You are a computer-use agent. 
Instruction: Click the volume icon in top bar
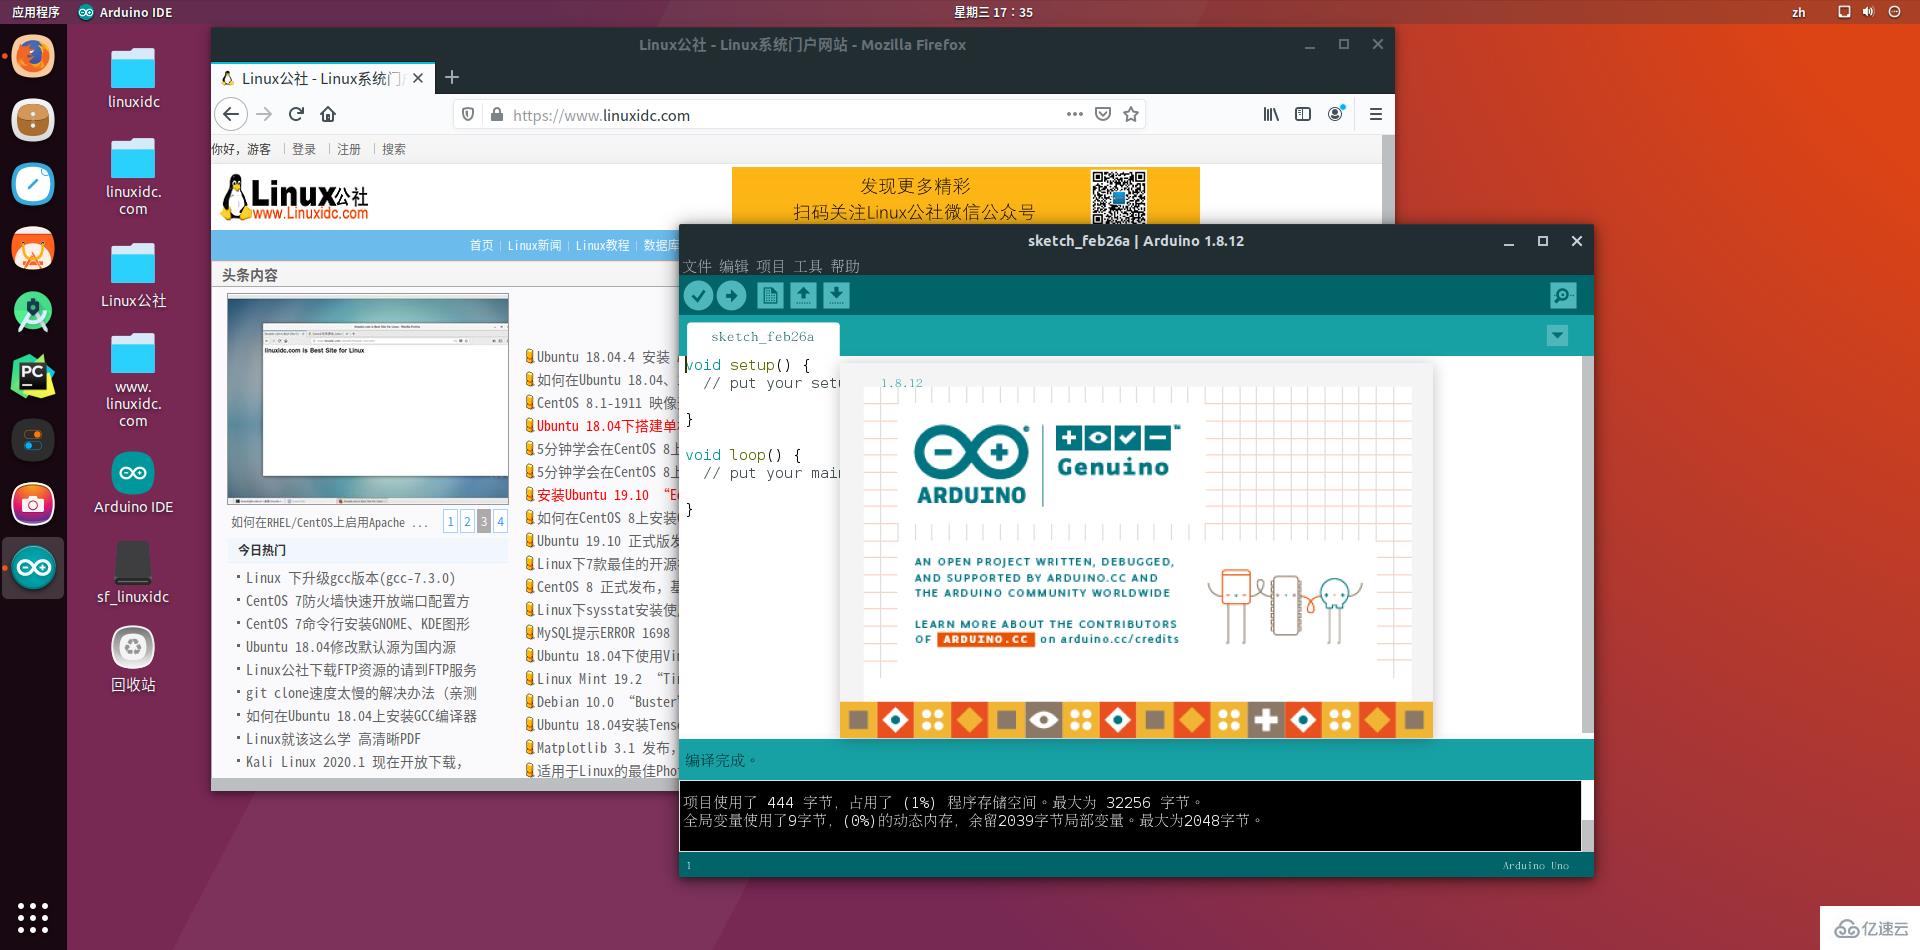1868,12
